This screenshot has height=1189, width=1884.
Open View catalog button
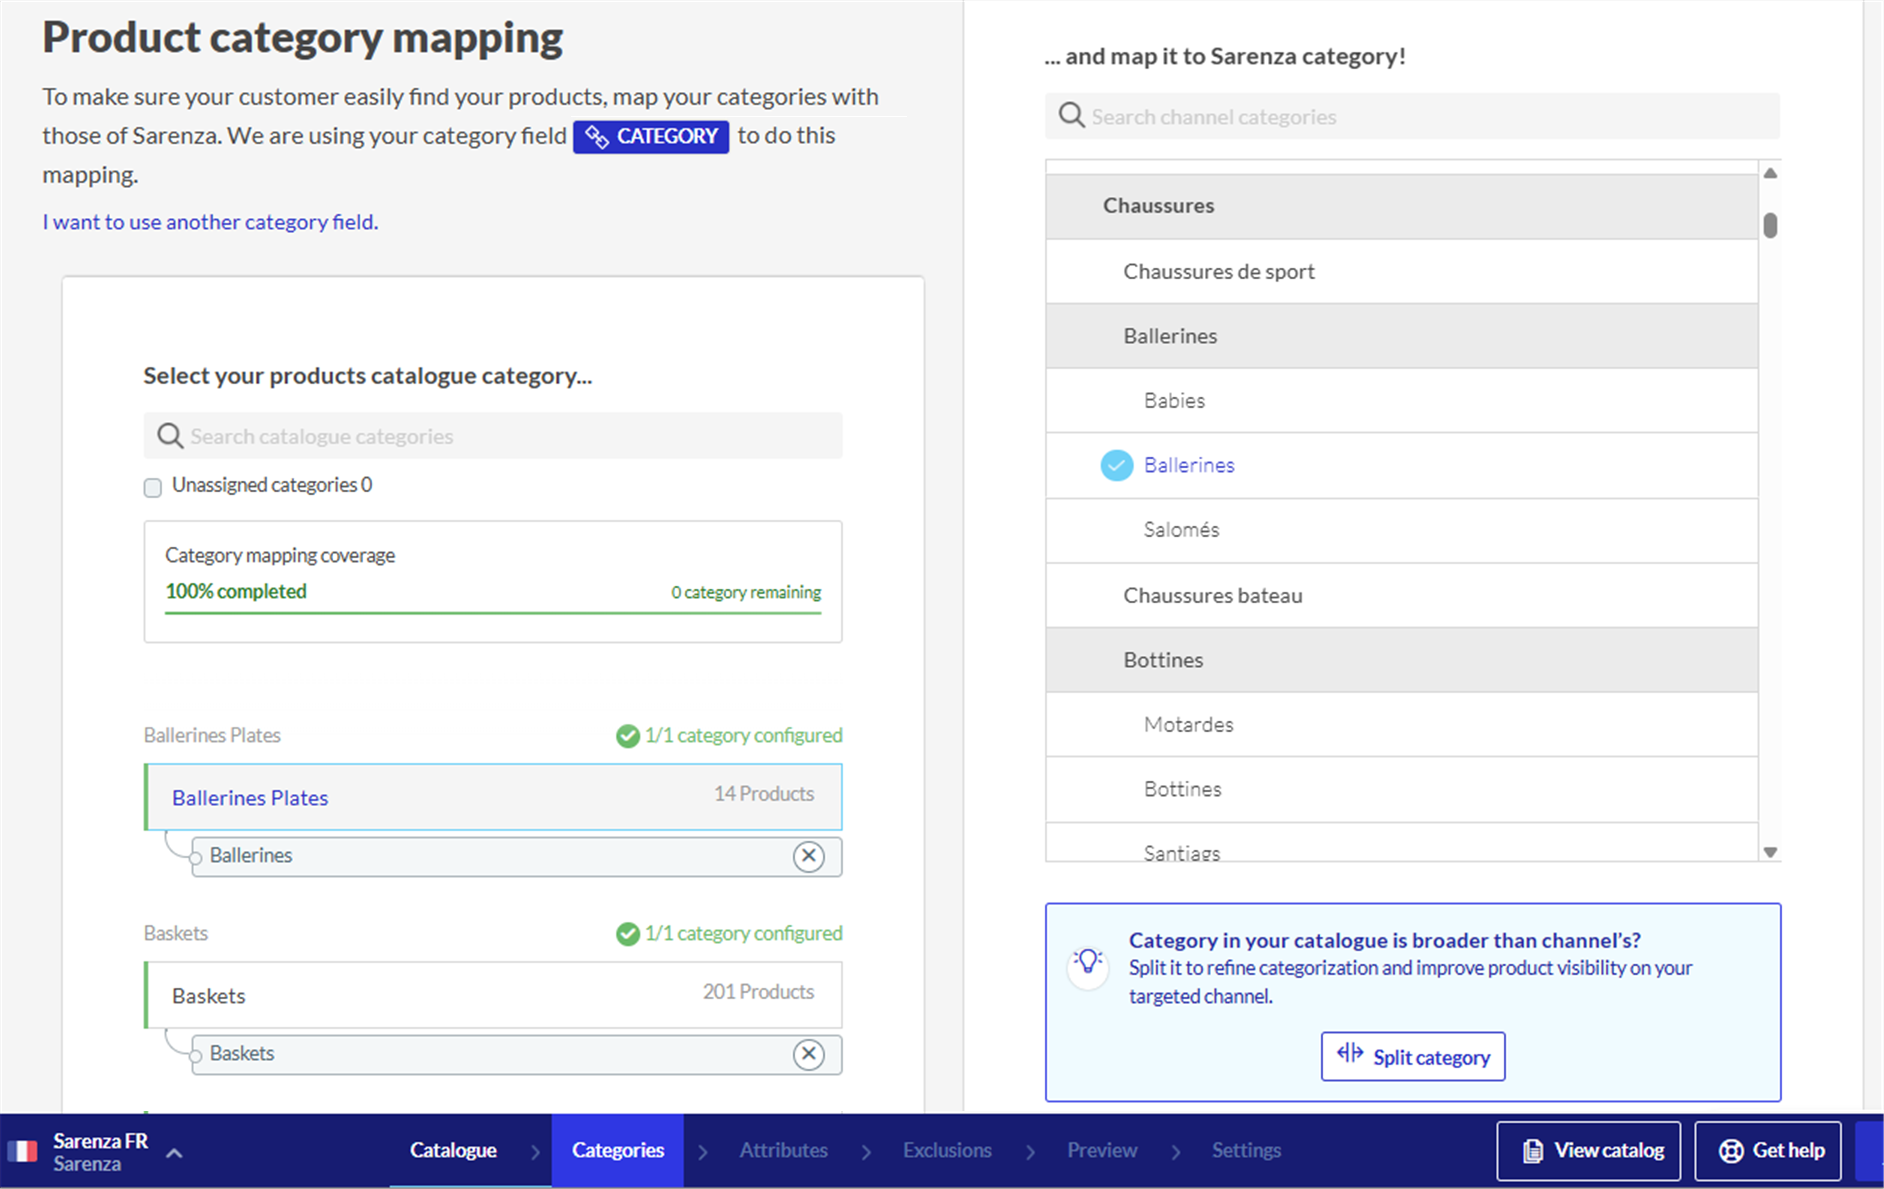[x=1589, y=1151]
